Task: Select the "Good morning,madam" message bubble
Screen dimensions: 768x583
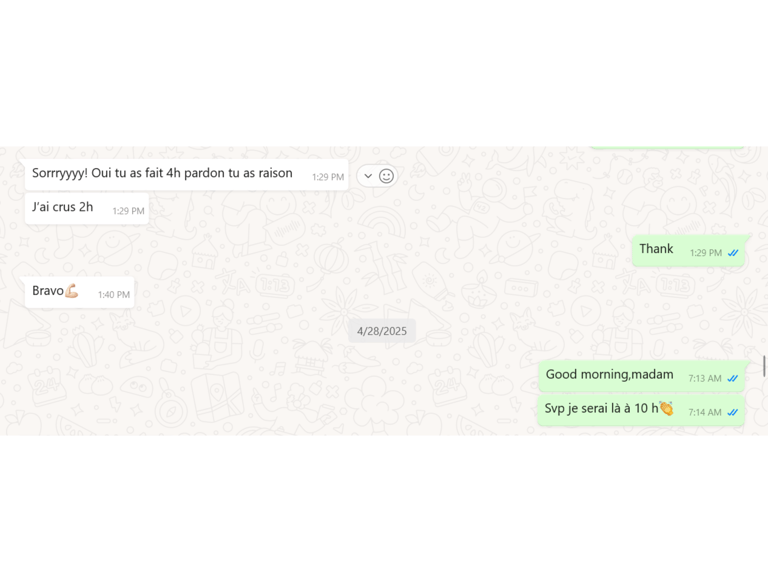Action: [642, 376]
